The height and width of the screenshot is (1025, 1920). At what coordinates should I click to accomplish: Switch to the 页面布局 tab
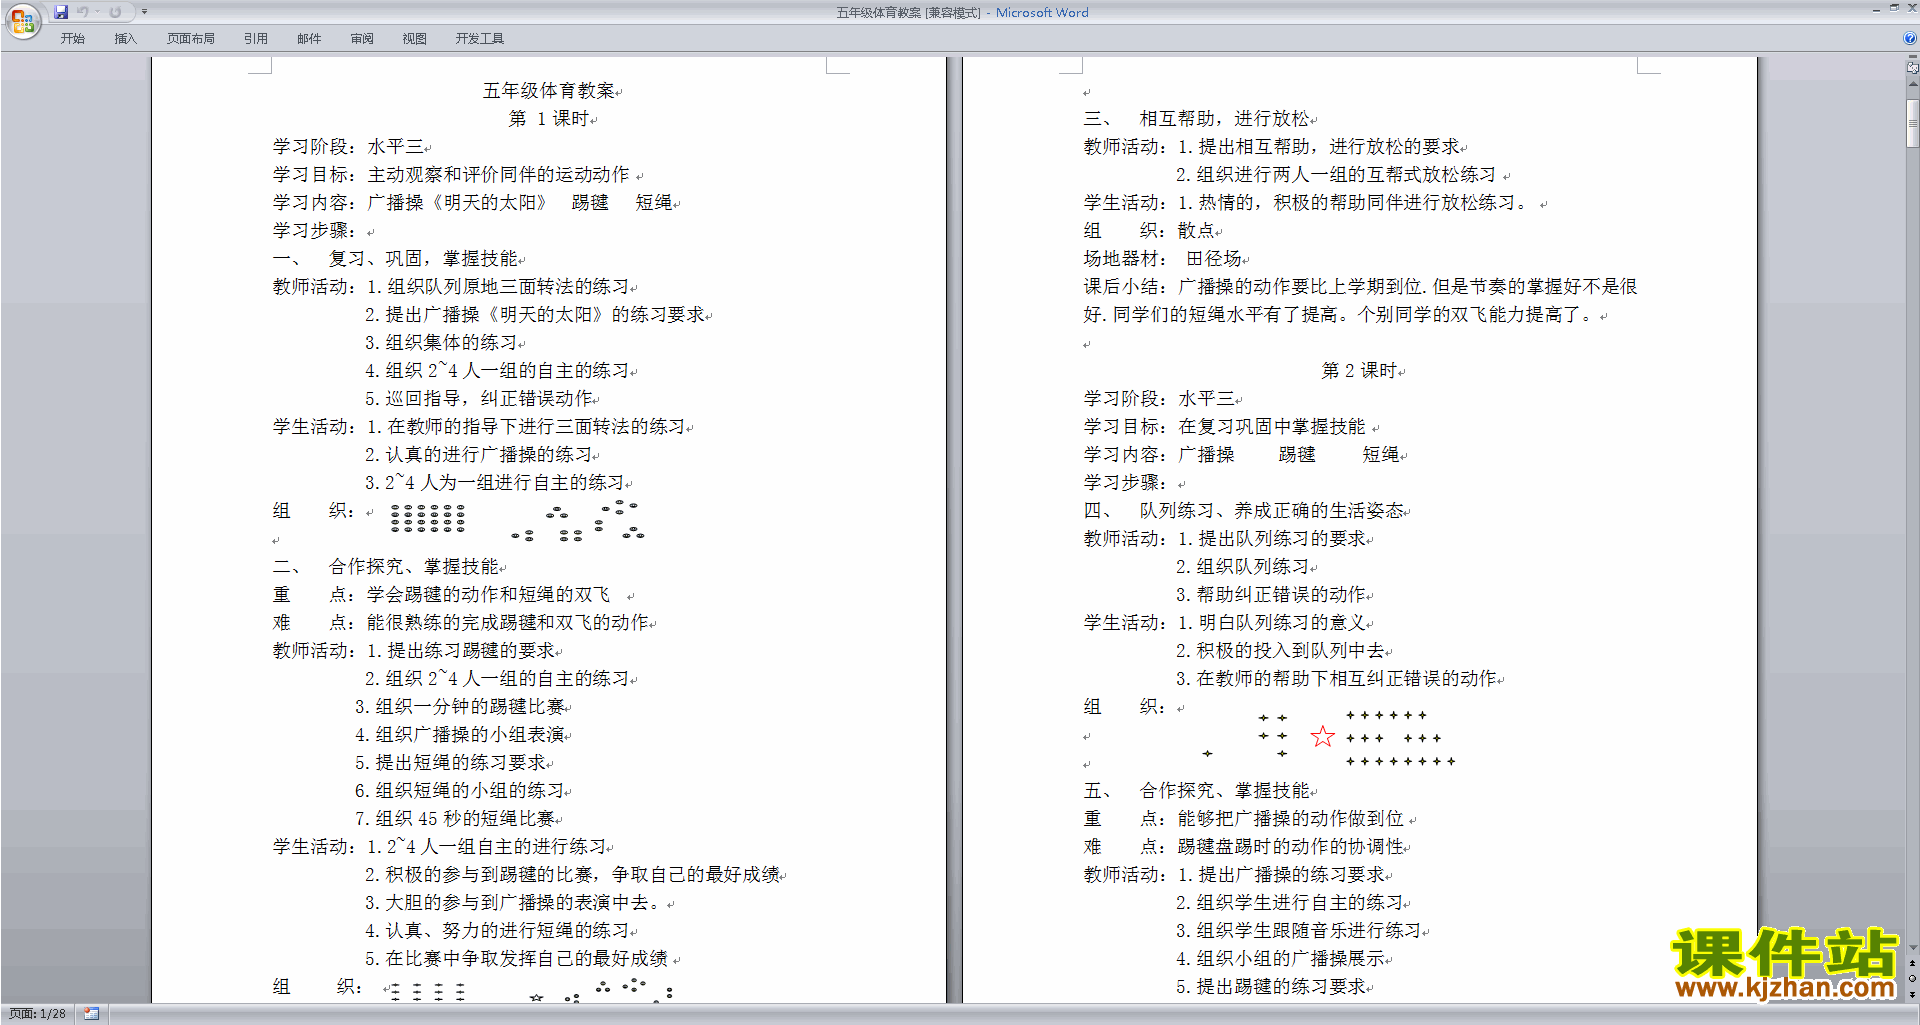click(191, 39)
